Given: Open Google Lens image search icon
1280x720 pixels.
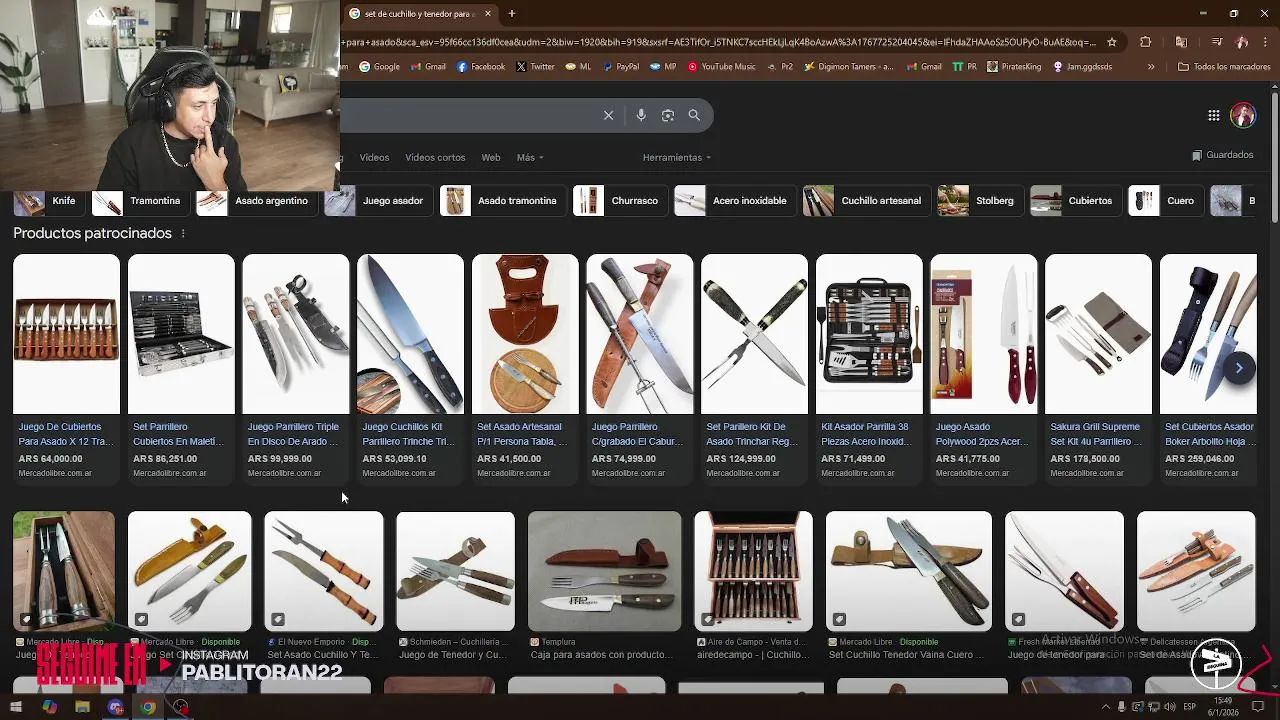Looking at the screenshot, I should pyautogui.click(x=668, y=115).
